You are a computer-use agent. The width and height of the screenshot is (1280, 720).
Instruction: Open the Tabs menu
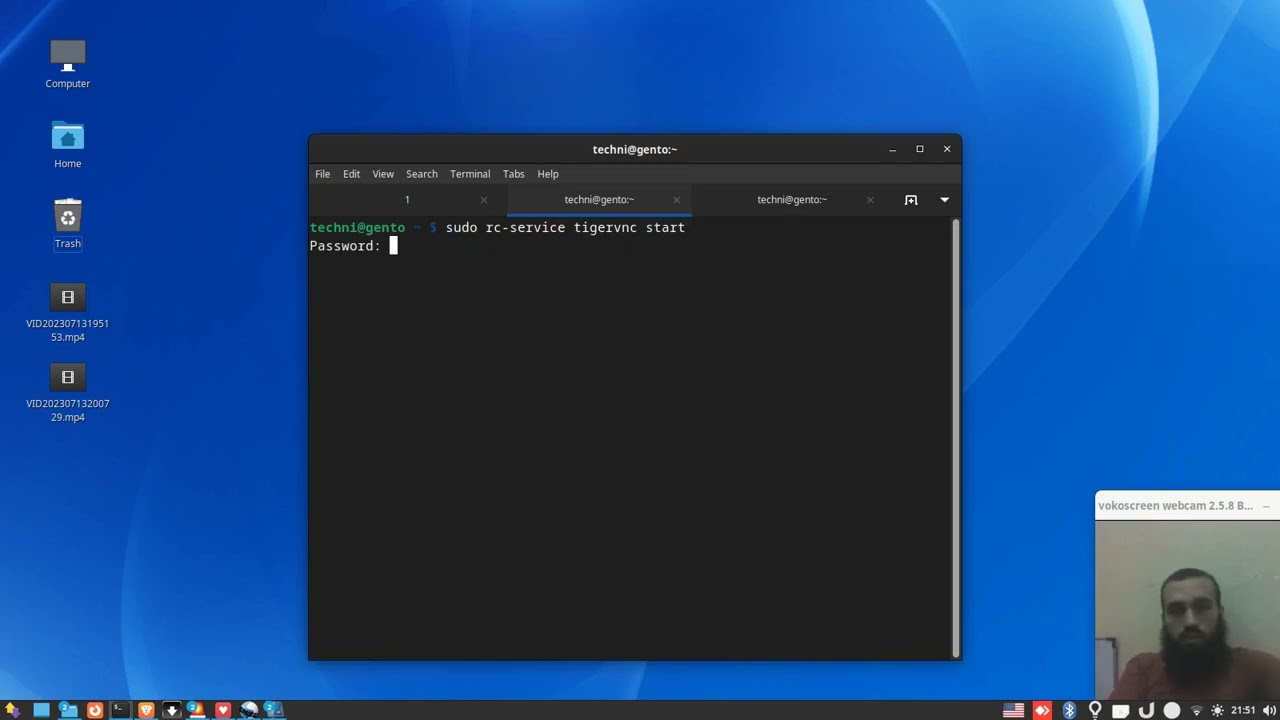[514, 174]
